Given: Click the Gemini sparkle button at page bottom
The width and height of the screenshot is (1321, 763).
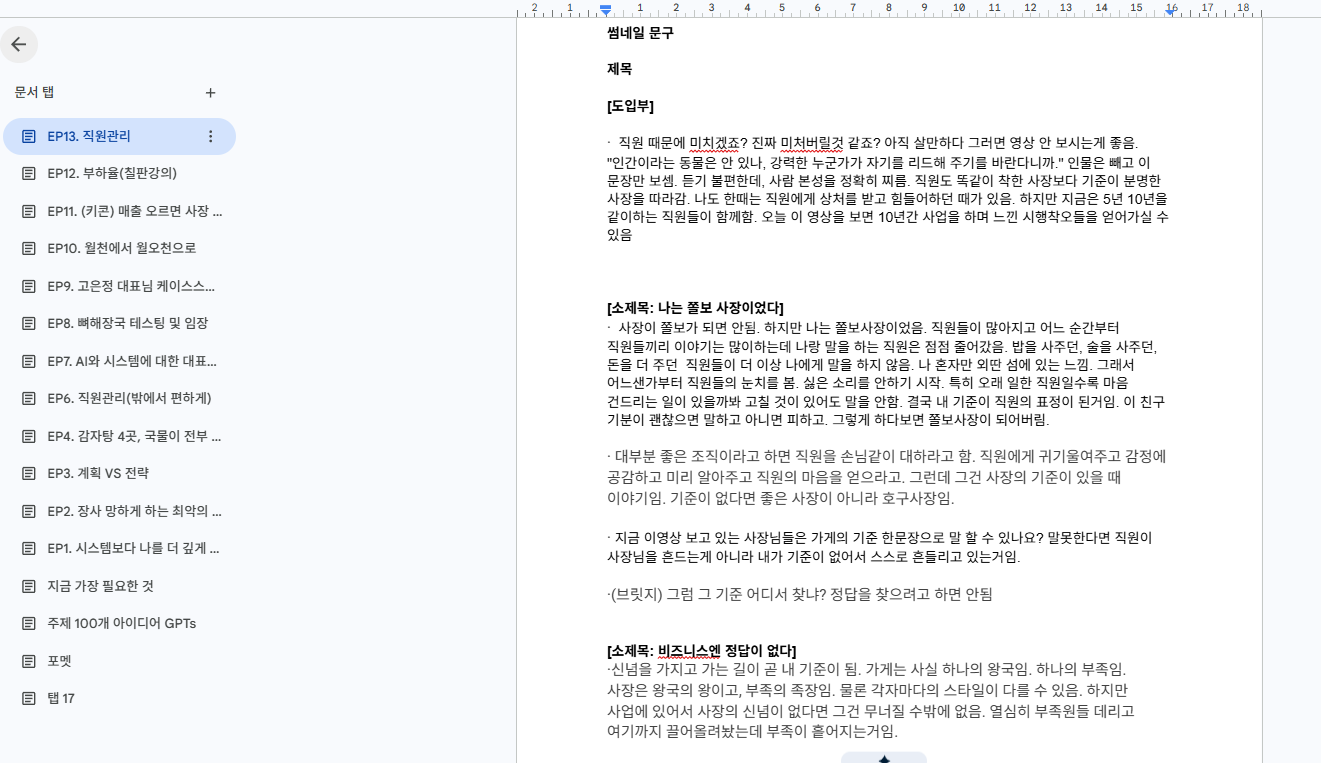Looking at the screenshot, I should click(x=883, y=758).
